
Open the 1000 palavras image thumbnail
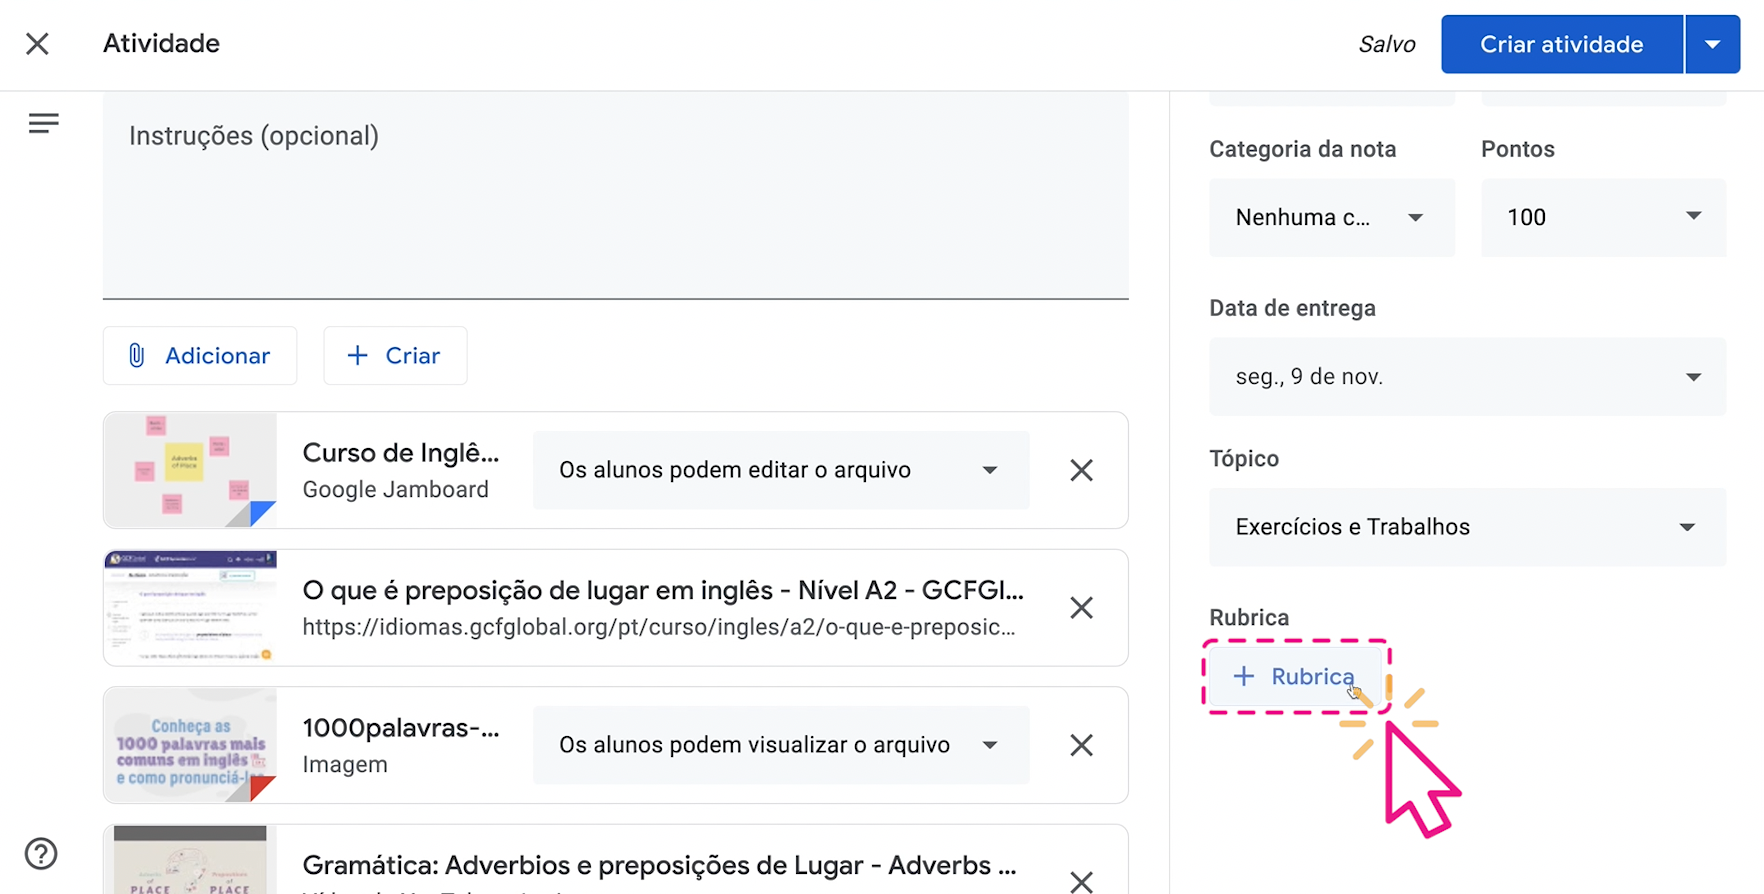(x=190, y=745)
